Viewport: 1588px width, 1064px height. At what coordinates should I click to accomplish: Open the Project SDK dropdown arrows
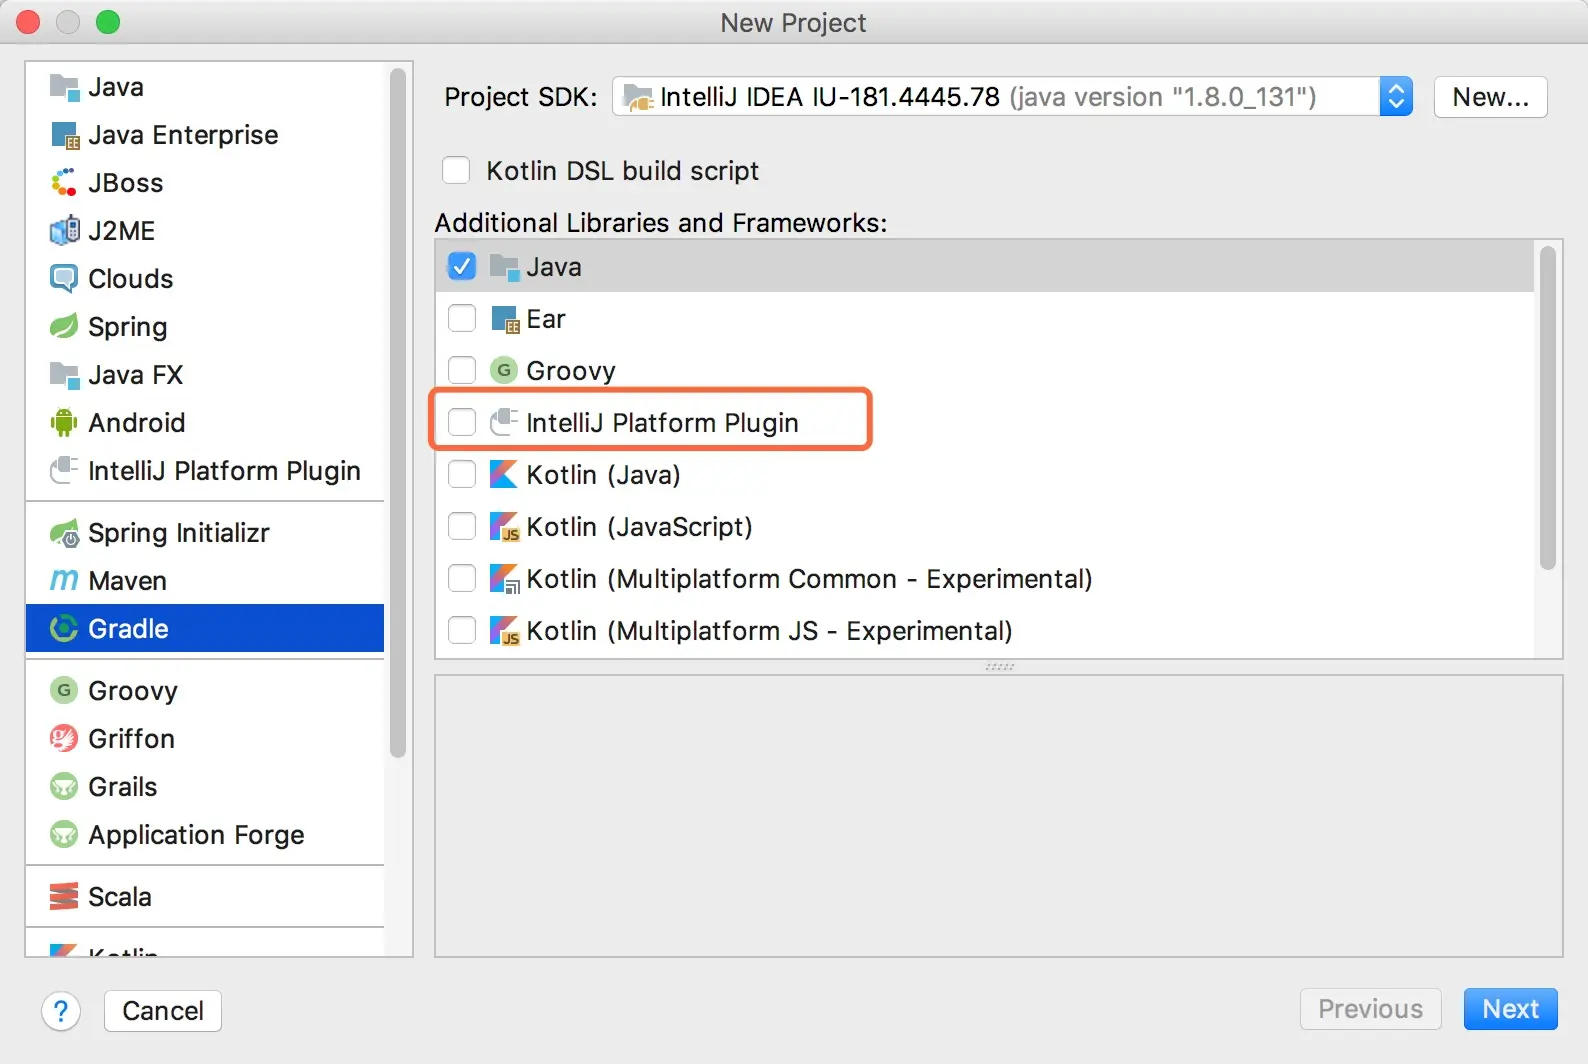coord(1396,97)
